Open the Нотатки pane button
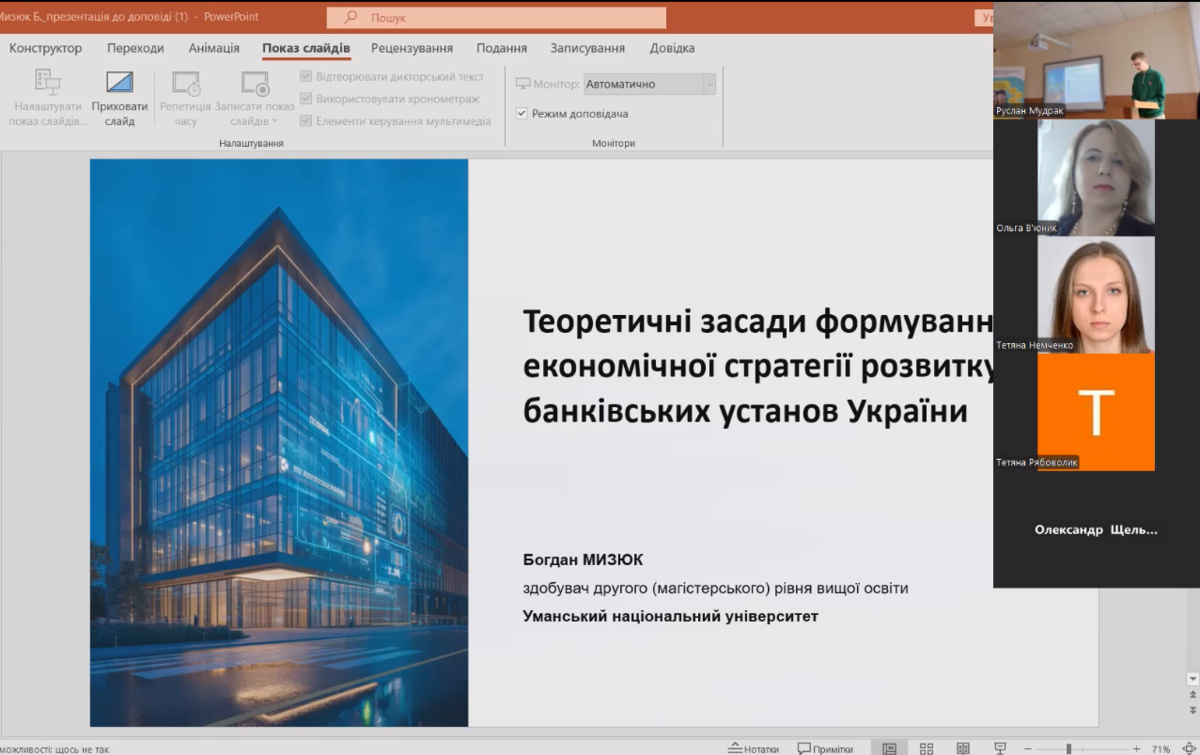This screenshot has width=1200, height=755. [x=753, y=748]
